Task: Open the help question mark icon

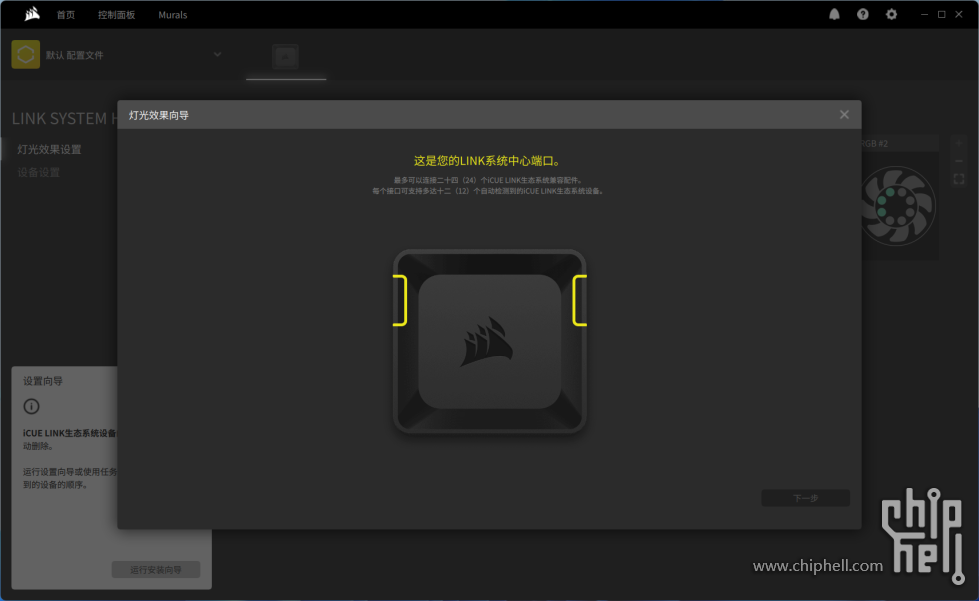Action: pyautogui.click(x=863, y=14)
